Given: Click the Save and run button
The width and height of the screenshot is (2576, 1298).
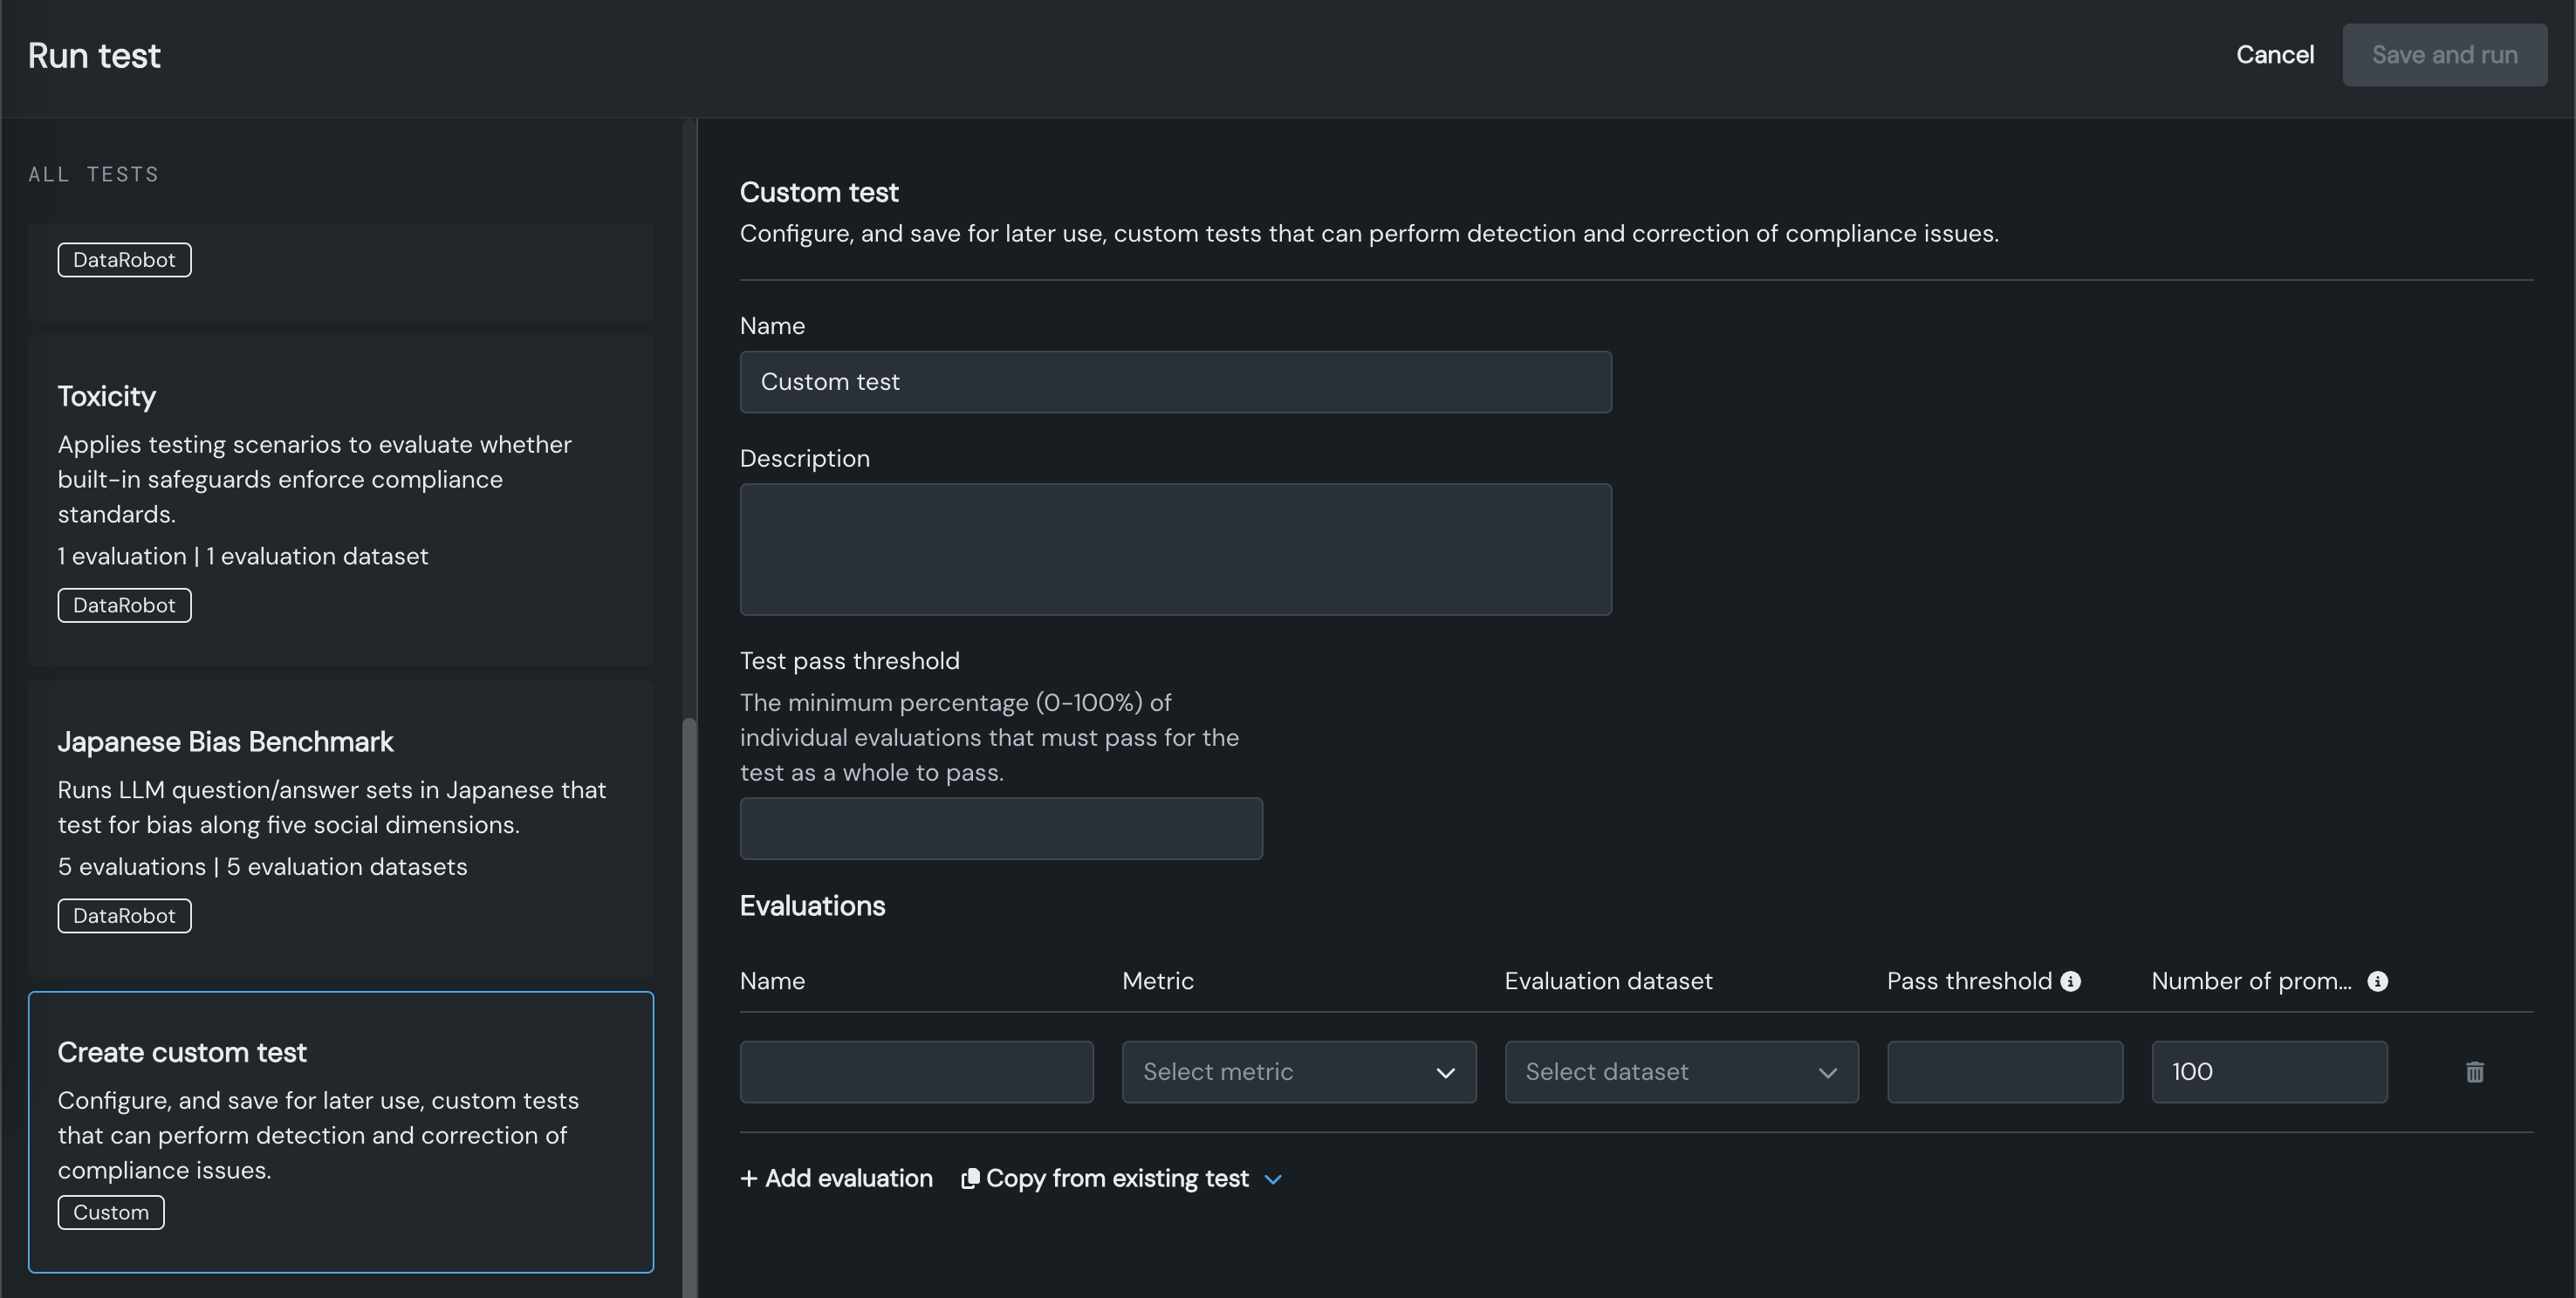Looking at the screenshot, I should [x=2444, y=55].
